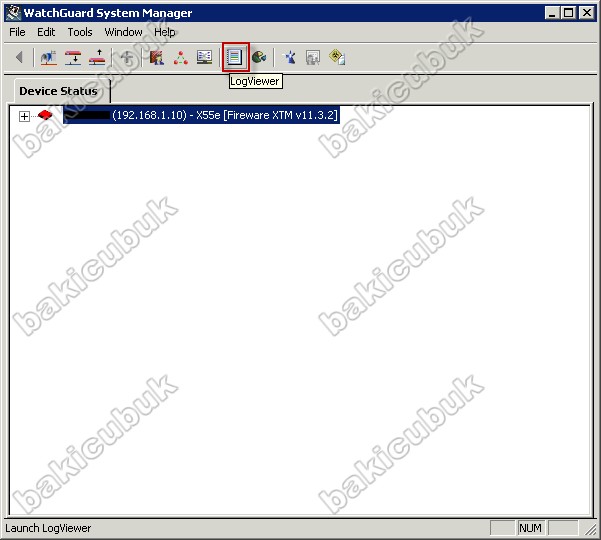Click the WatchGuard title bar app icon
Image resolution: width=601 pixels, height=540 pixels.
pos(13,13)
